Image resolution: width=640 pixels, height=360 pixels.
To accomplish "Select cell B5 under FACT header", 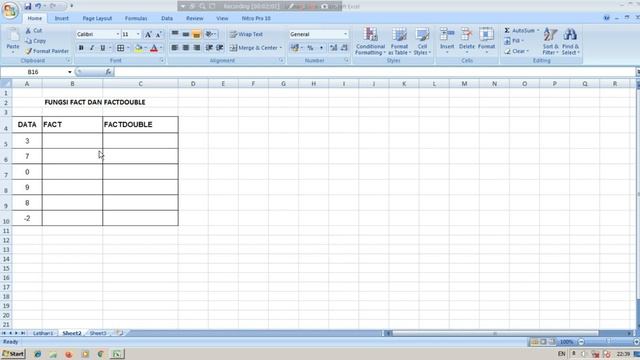I will (x=72, y=141).
